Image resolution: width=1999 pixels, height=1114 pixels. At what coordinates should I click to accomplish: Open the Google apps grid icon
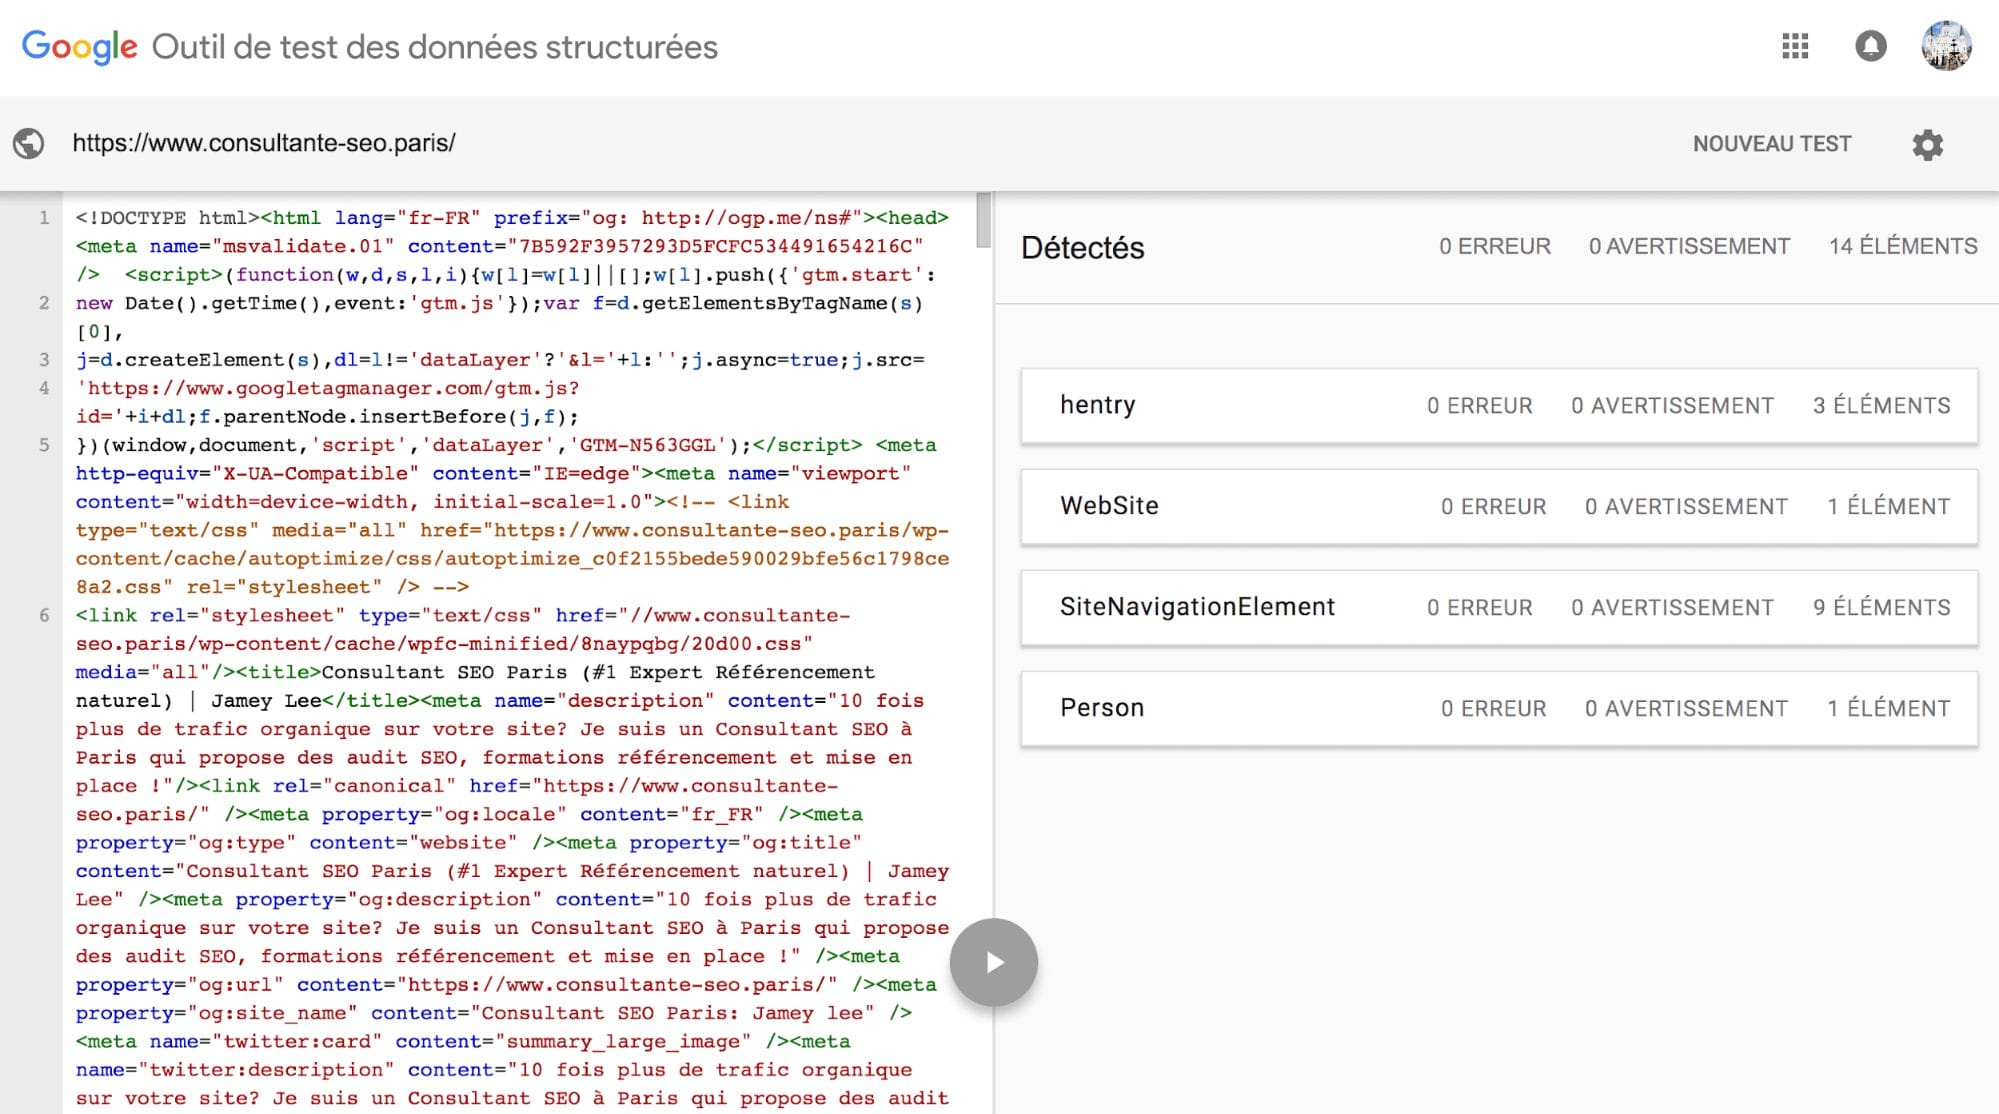coord(1795,46)
